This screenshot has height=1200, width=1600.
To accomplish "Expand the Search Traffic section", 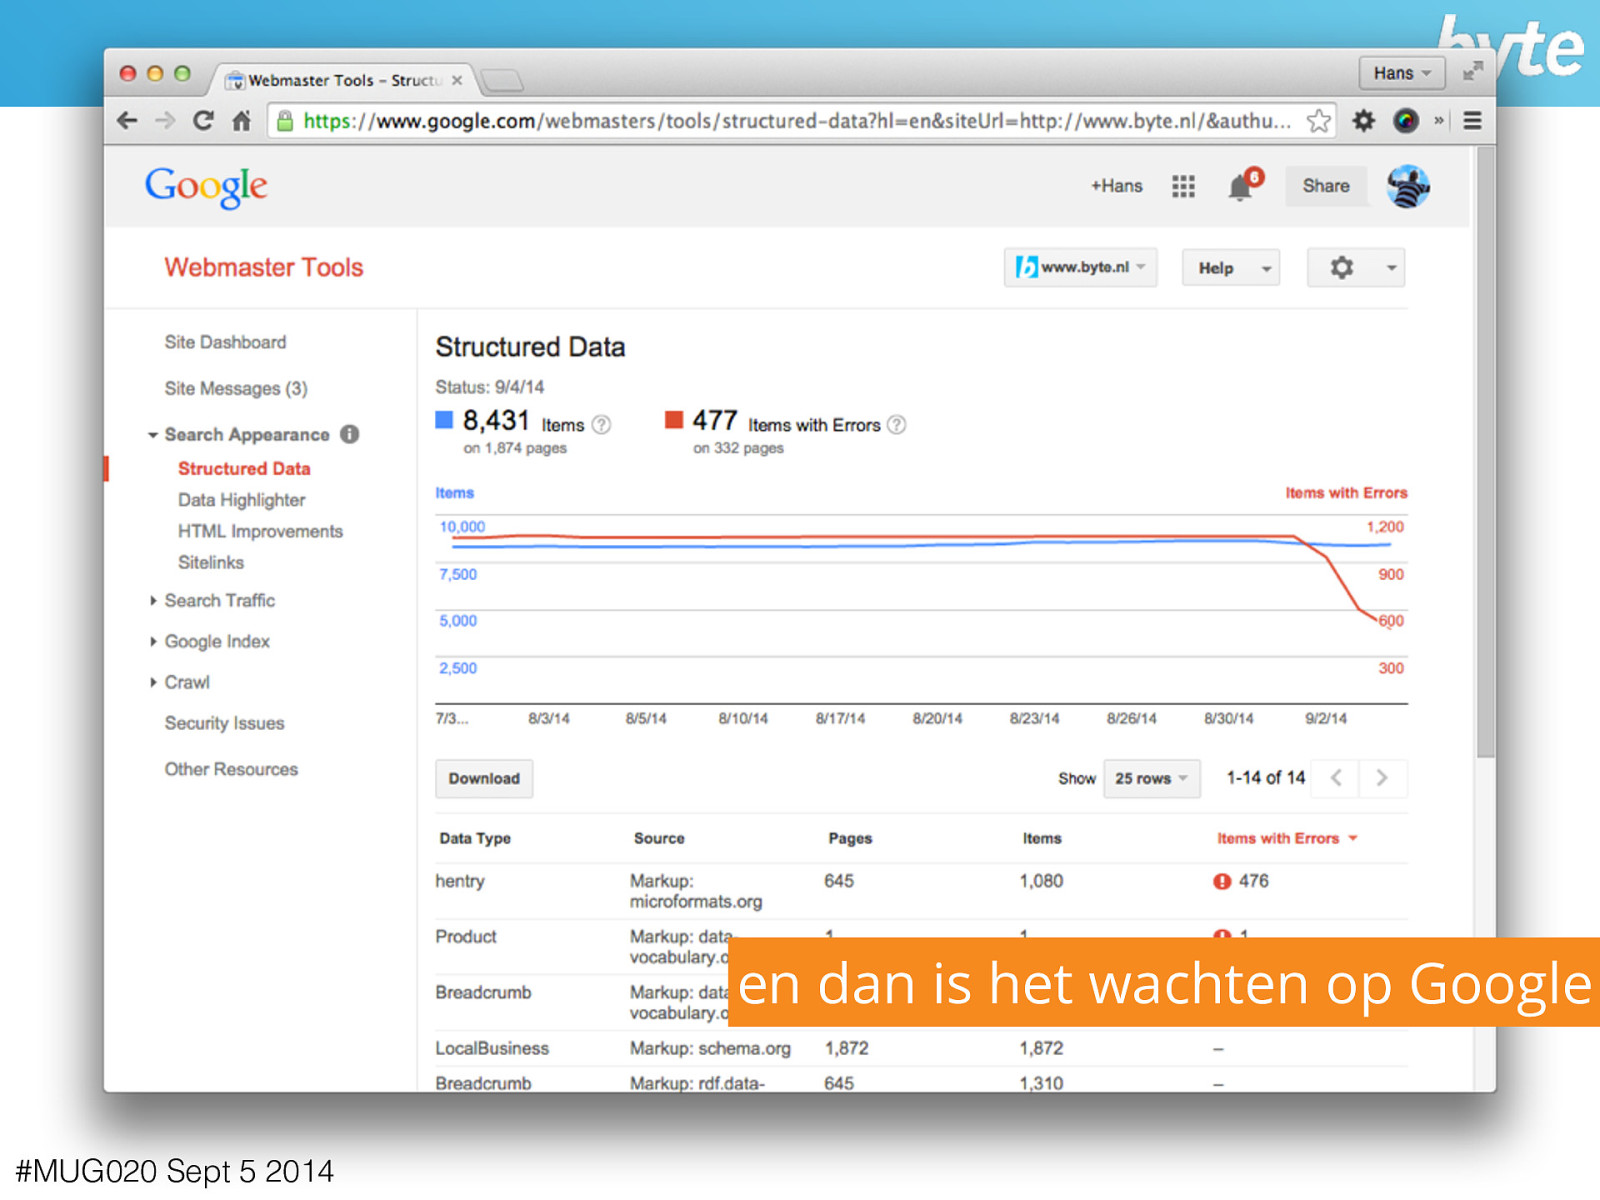I will tap(153, 601).
